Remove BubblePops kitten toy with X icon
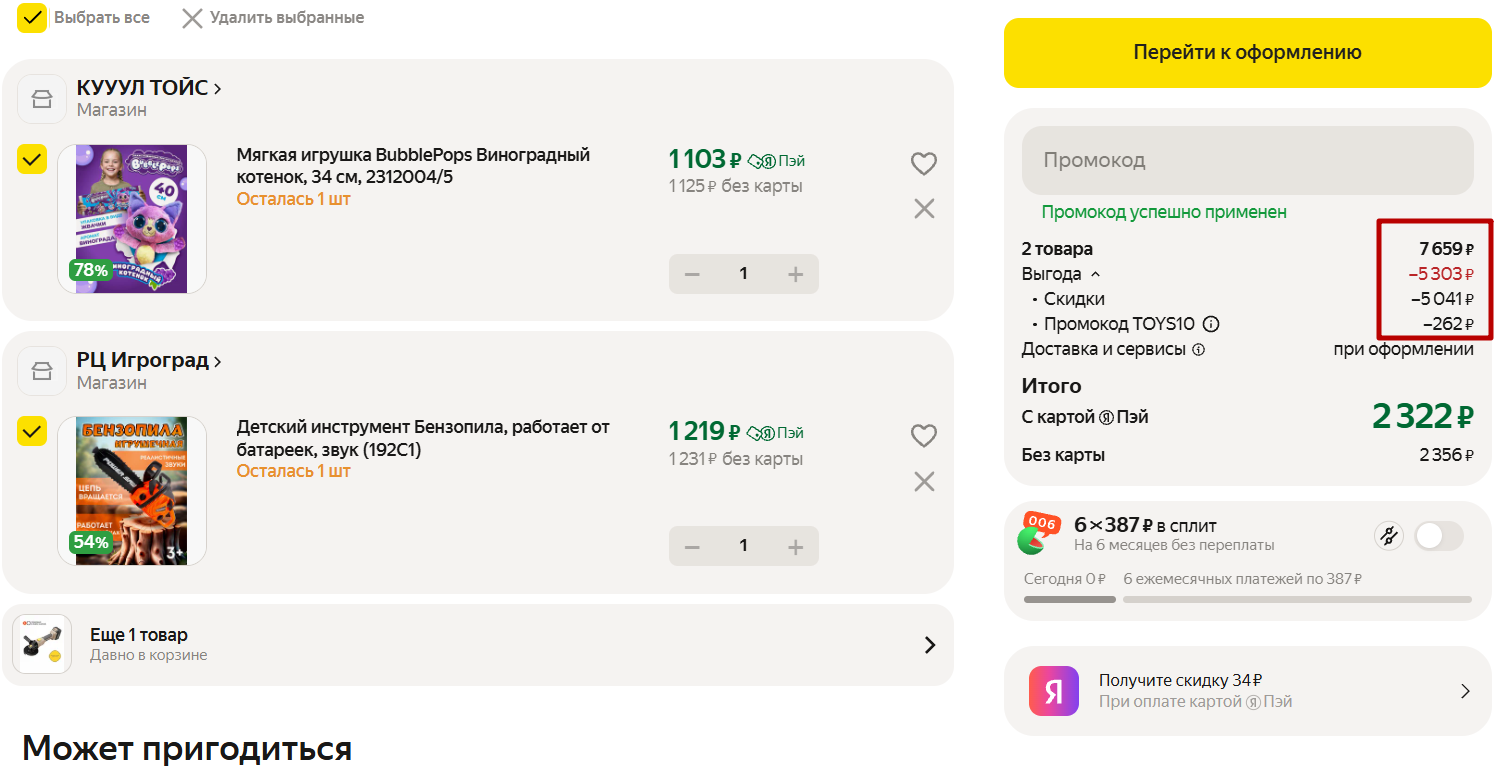The image size is (1505, 769). coord(925,208)
